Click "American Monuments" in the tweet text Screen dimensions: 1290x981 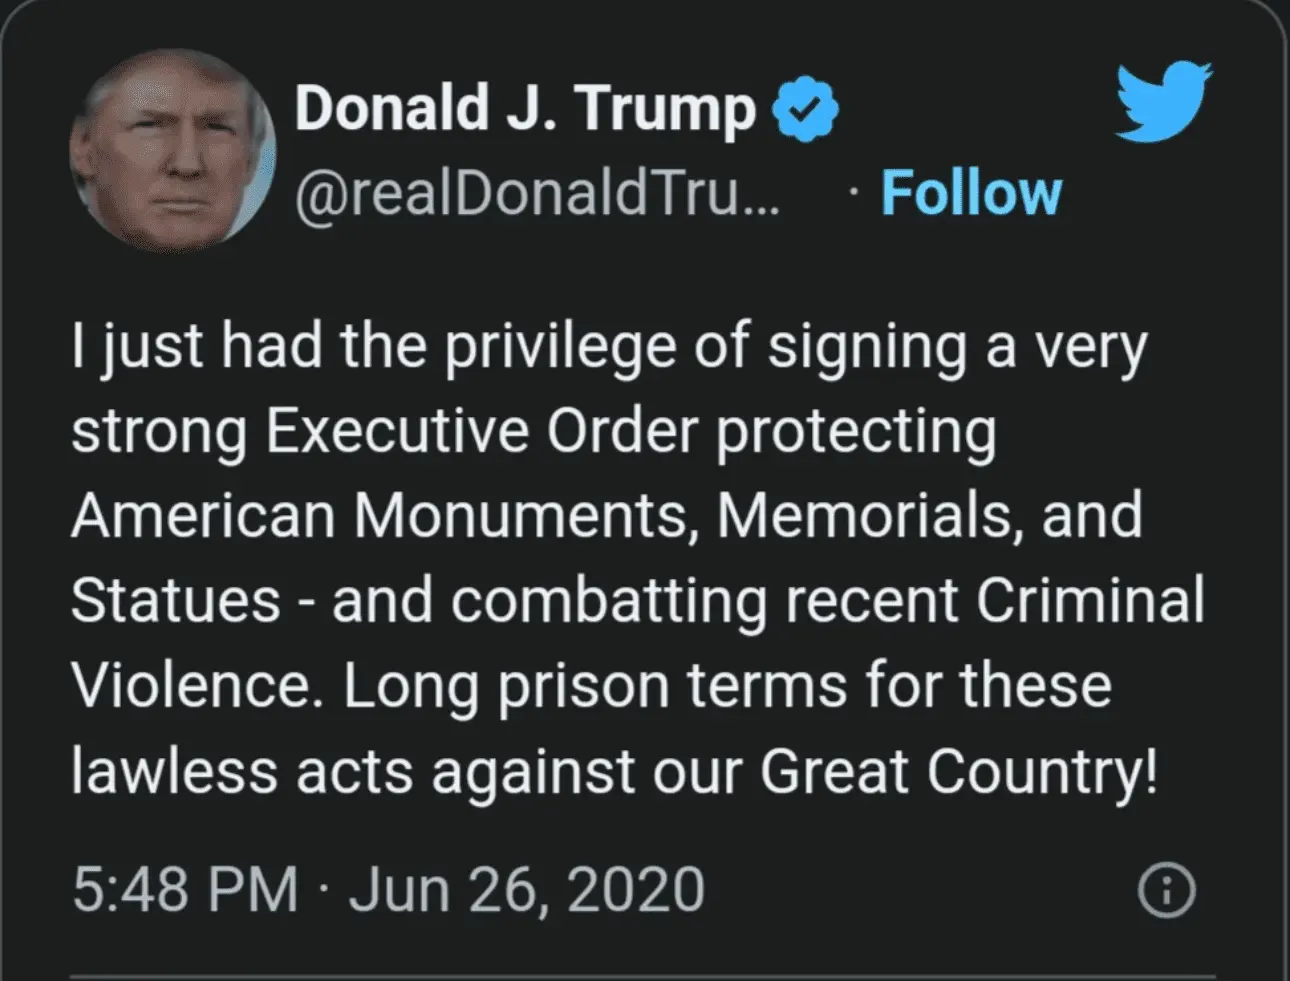(380, 516)
